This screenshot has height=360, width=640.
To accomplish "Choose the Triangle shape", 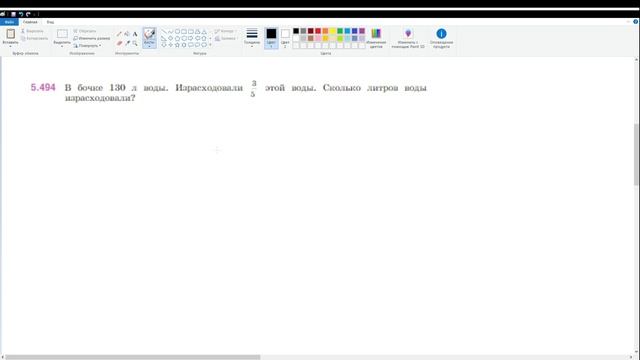I will click(204, 31).
